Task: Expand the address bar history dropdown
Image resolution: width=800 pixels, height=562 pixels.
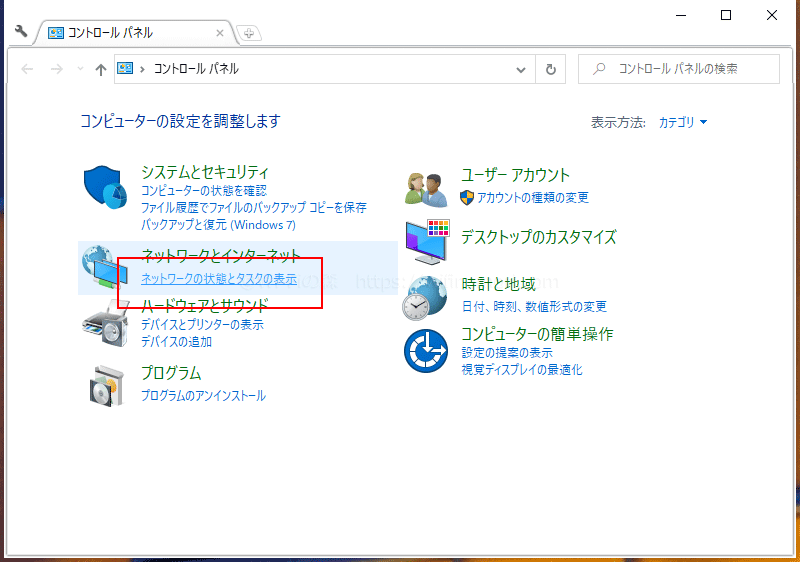Action: pyautogui.click(x=520, y=69)
